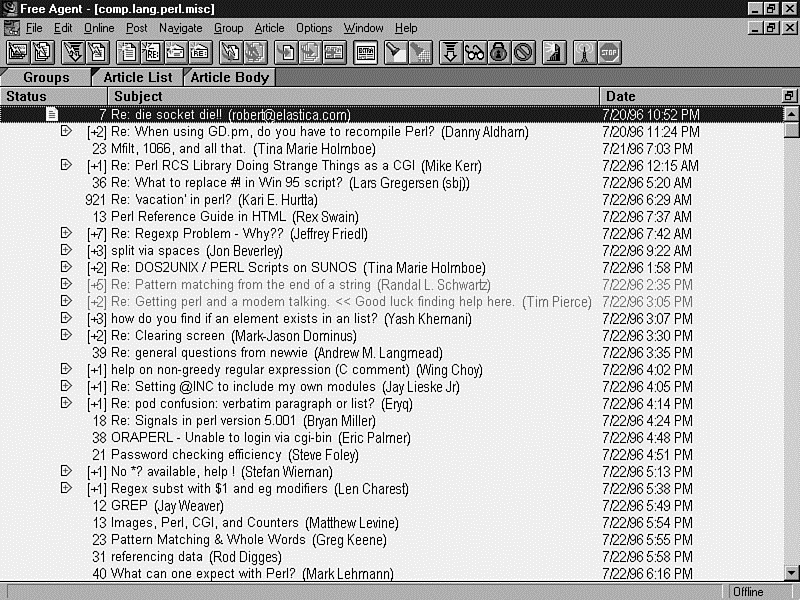Screen dimensions: 800x600
Task: Expand the 'DOS2UNIX / PERL Scripts' thread arrow
Action: (66, 267)
